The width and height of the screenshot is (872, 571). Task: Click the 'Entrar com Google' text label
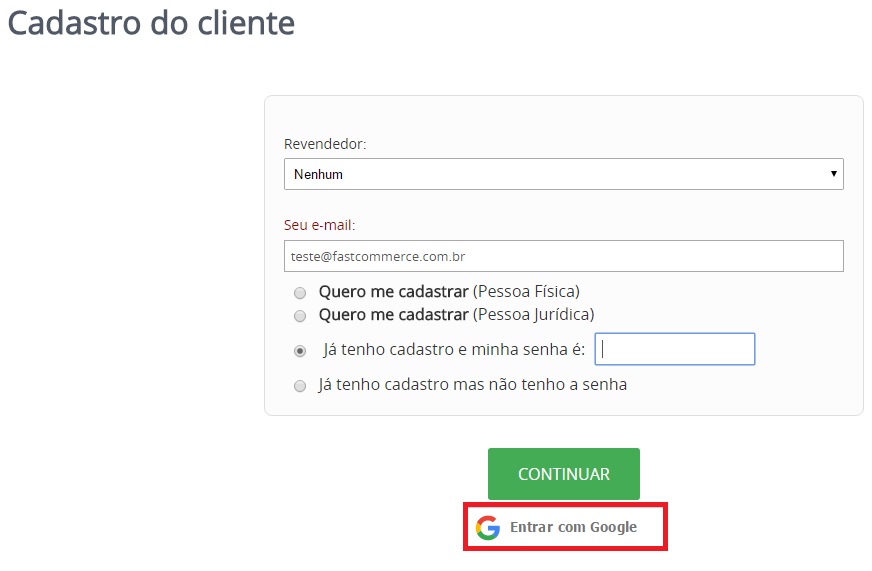[573, 527]
